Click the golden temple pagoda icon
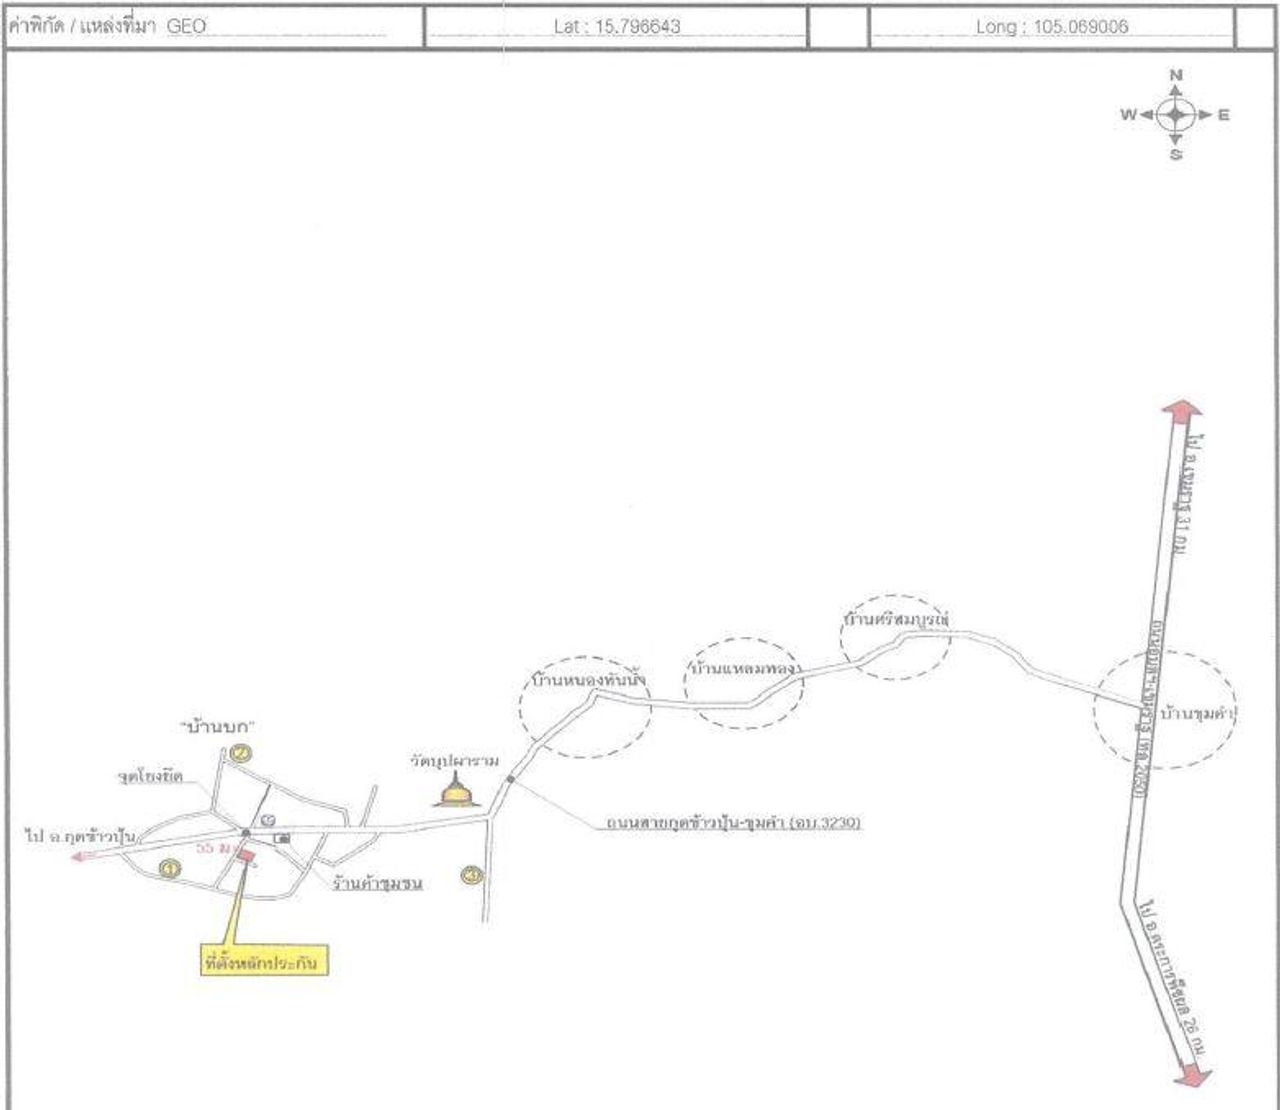 click(455, 792)
